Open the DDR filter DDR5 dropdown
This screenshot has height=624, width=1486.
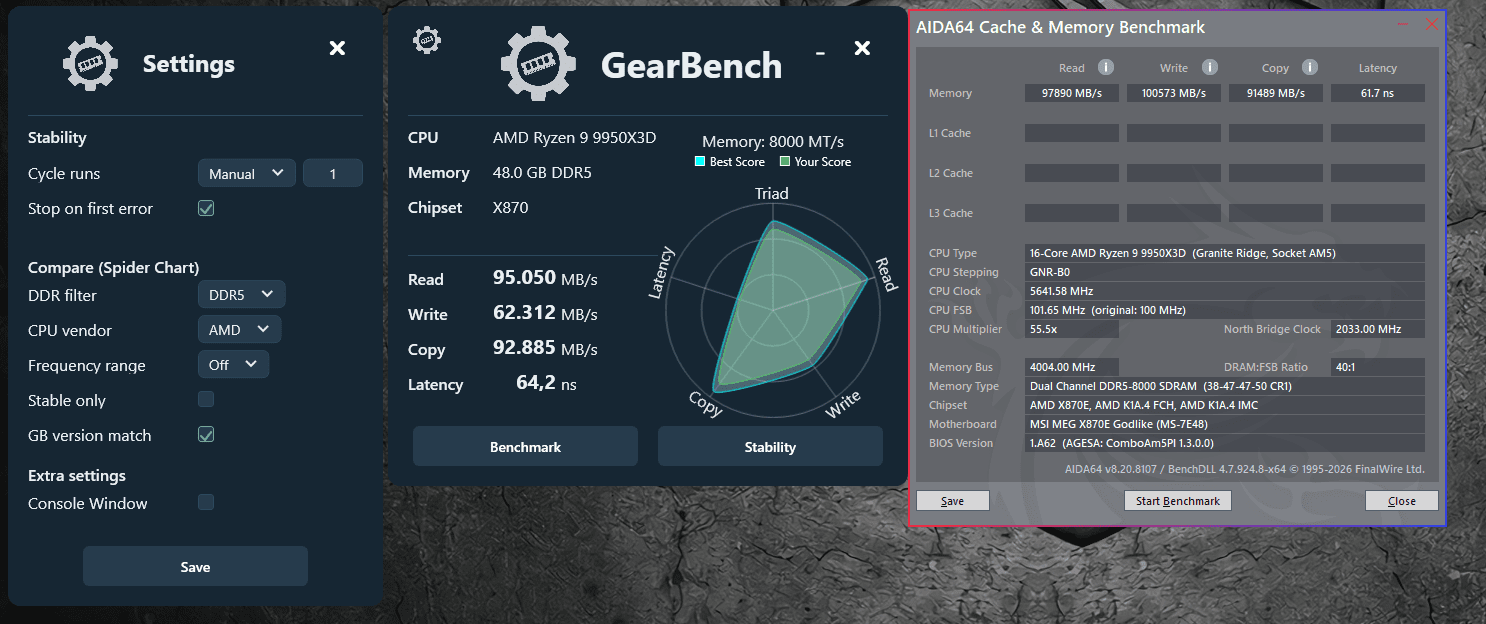[x=242, y=294]
